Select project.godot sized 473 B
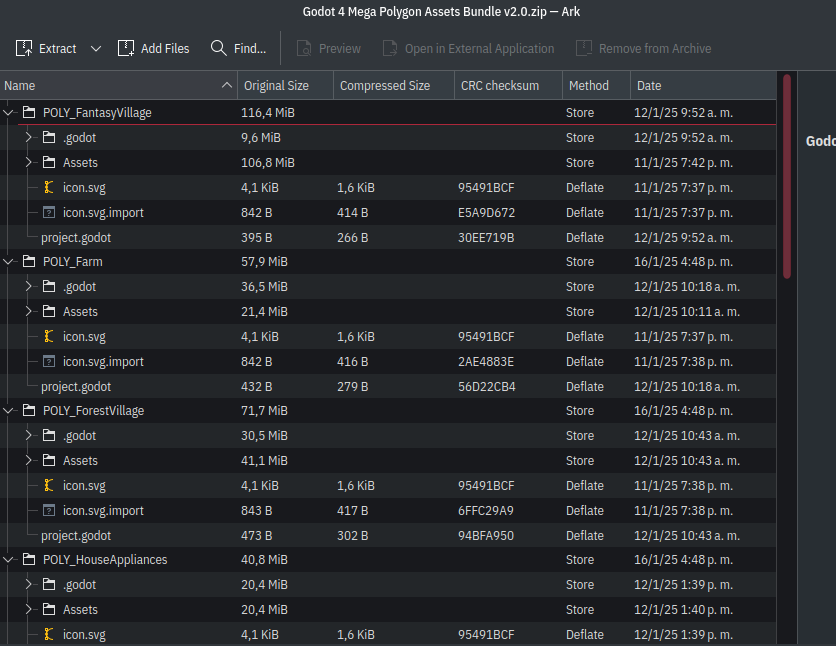This screenshot has width=836, height=646. coord(76,535)
